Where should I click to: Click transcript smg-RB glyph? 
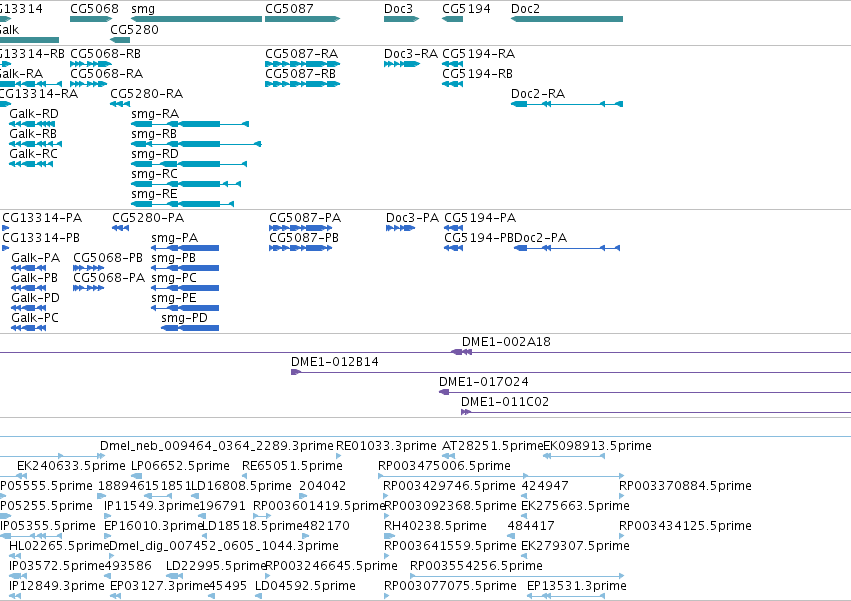click(196, 144)
